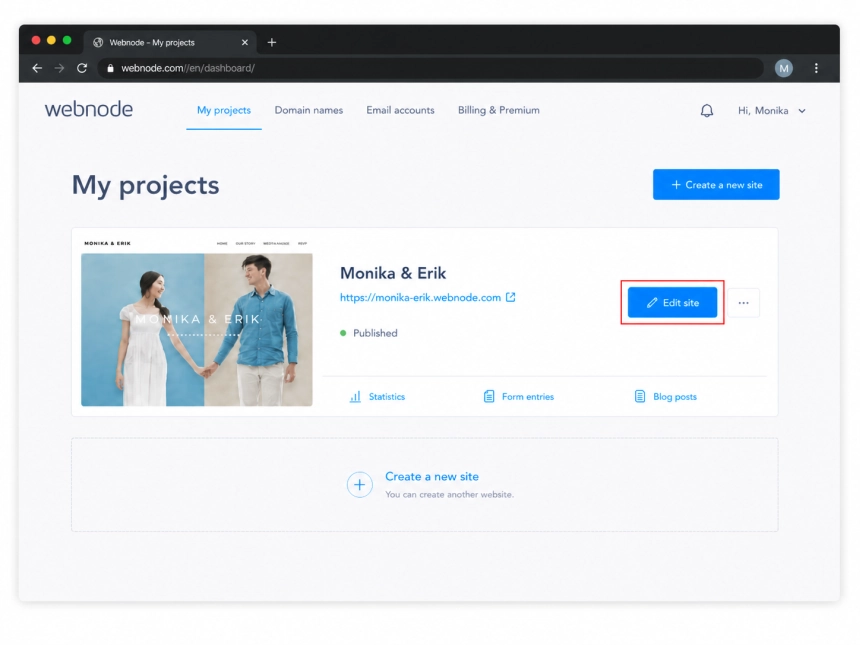
Task: Open the Domain names tab
Action: click(x=309, y=110)
